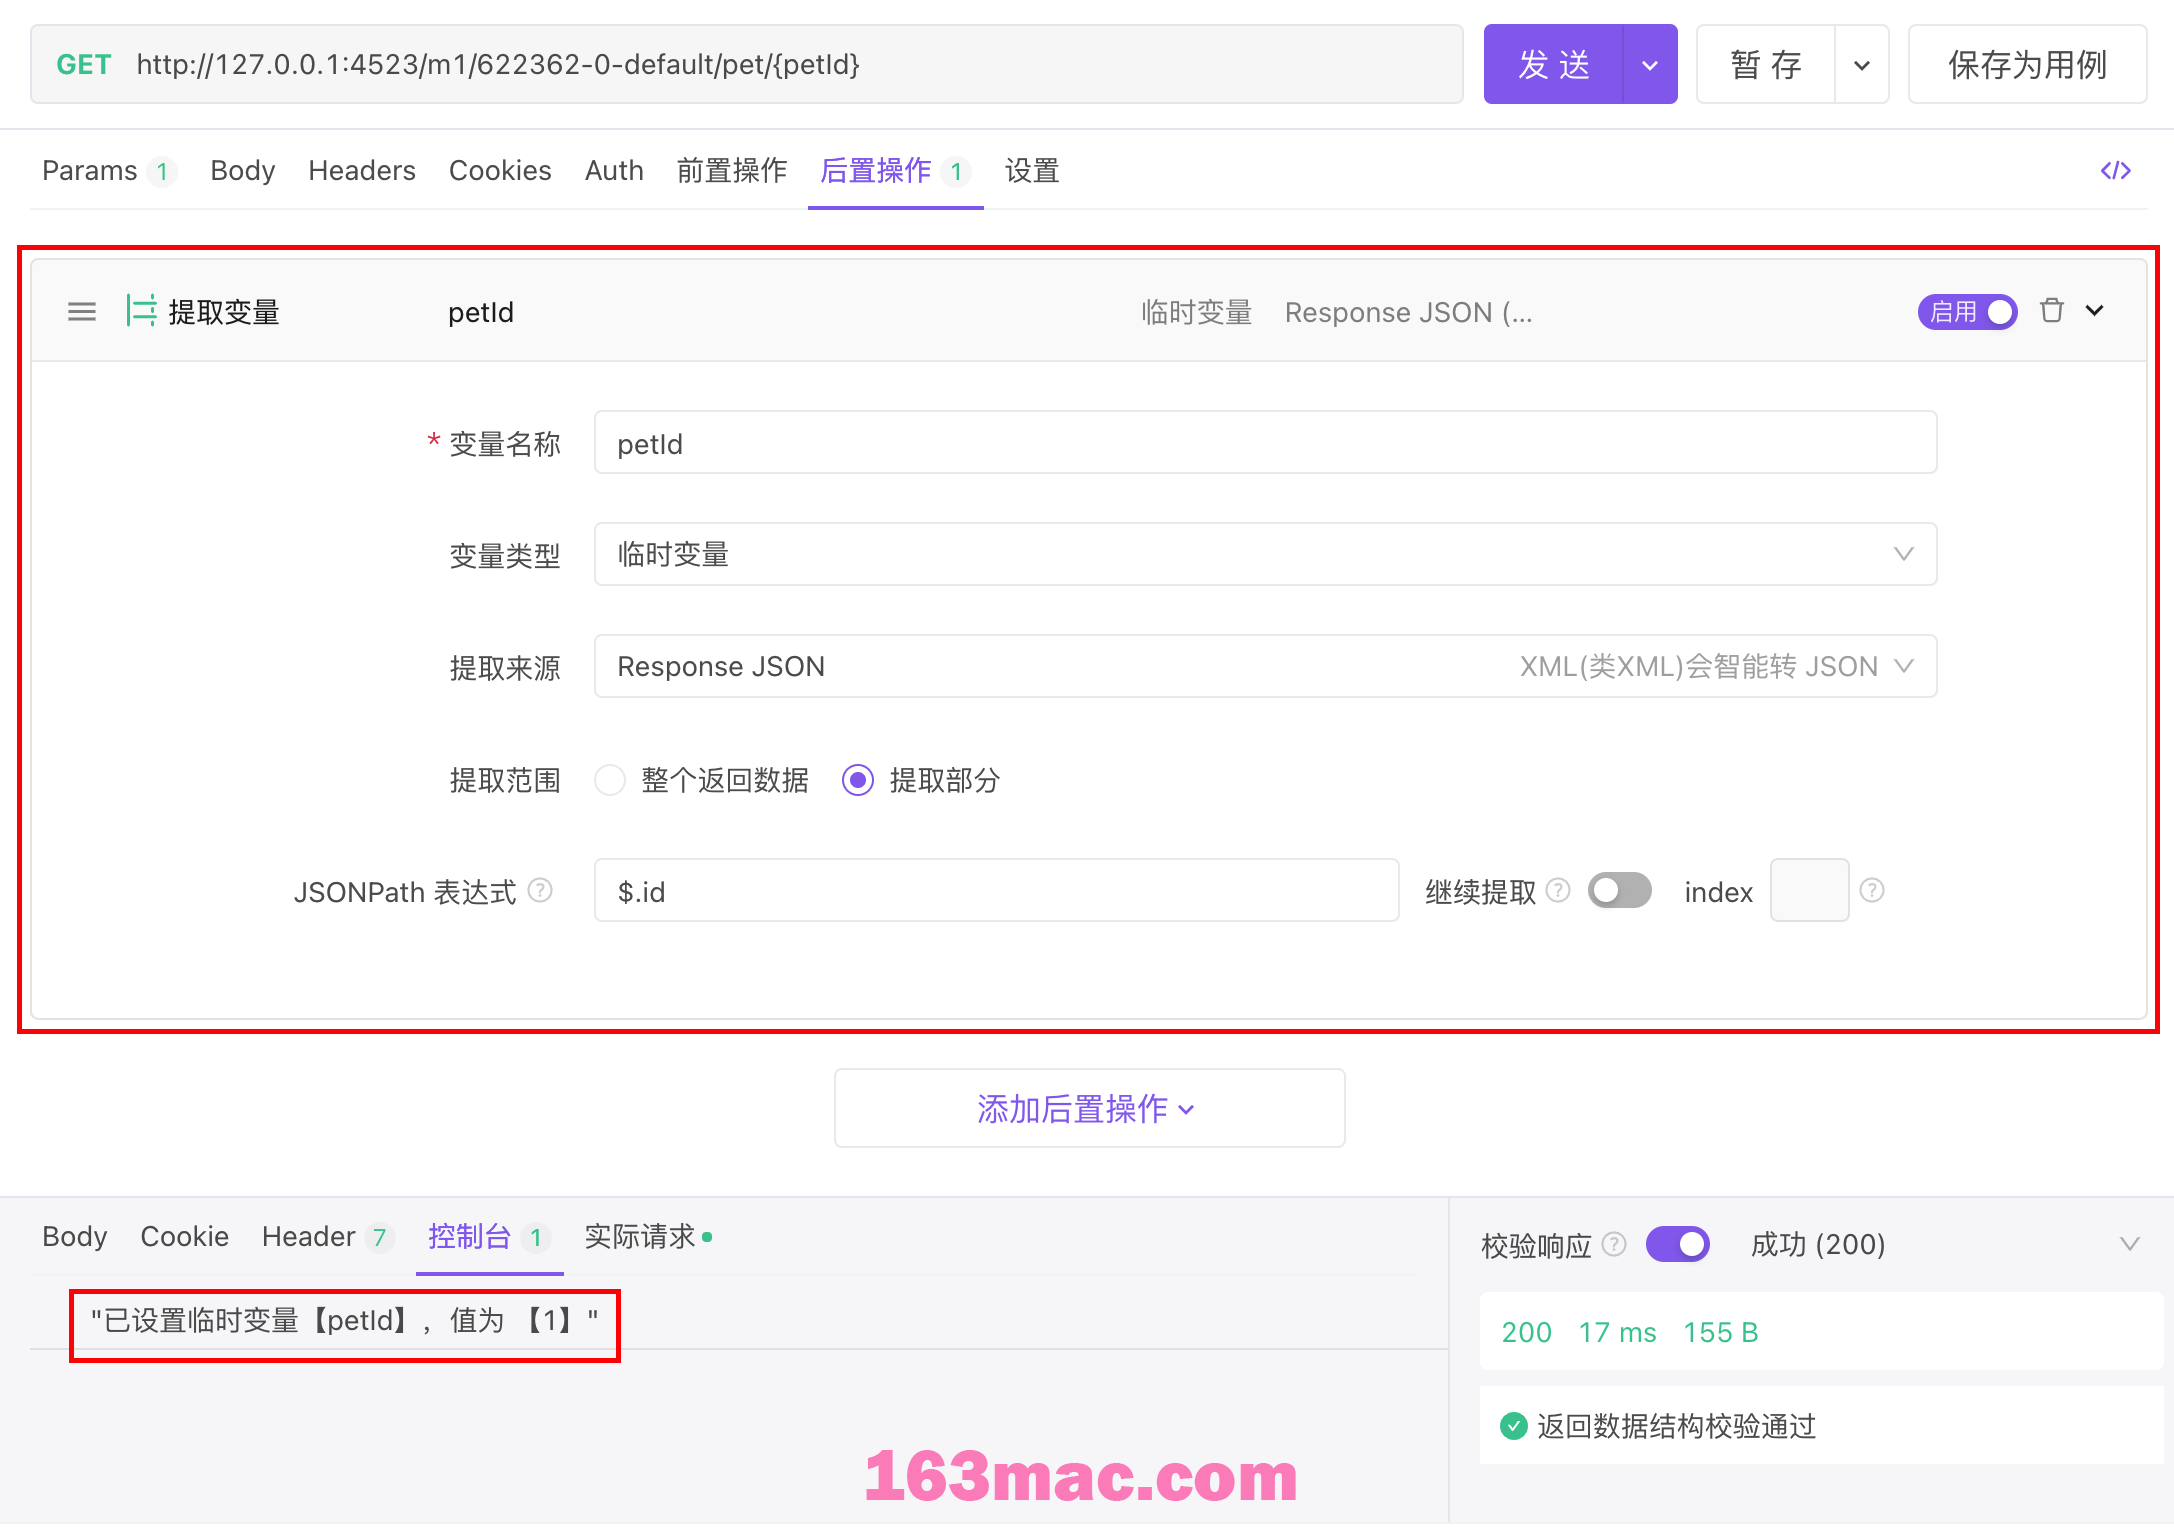Collapse the 提取变量 panel chevron

pos(2095,311)
